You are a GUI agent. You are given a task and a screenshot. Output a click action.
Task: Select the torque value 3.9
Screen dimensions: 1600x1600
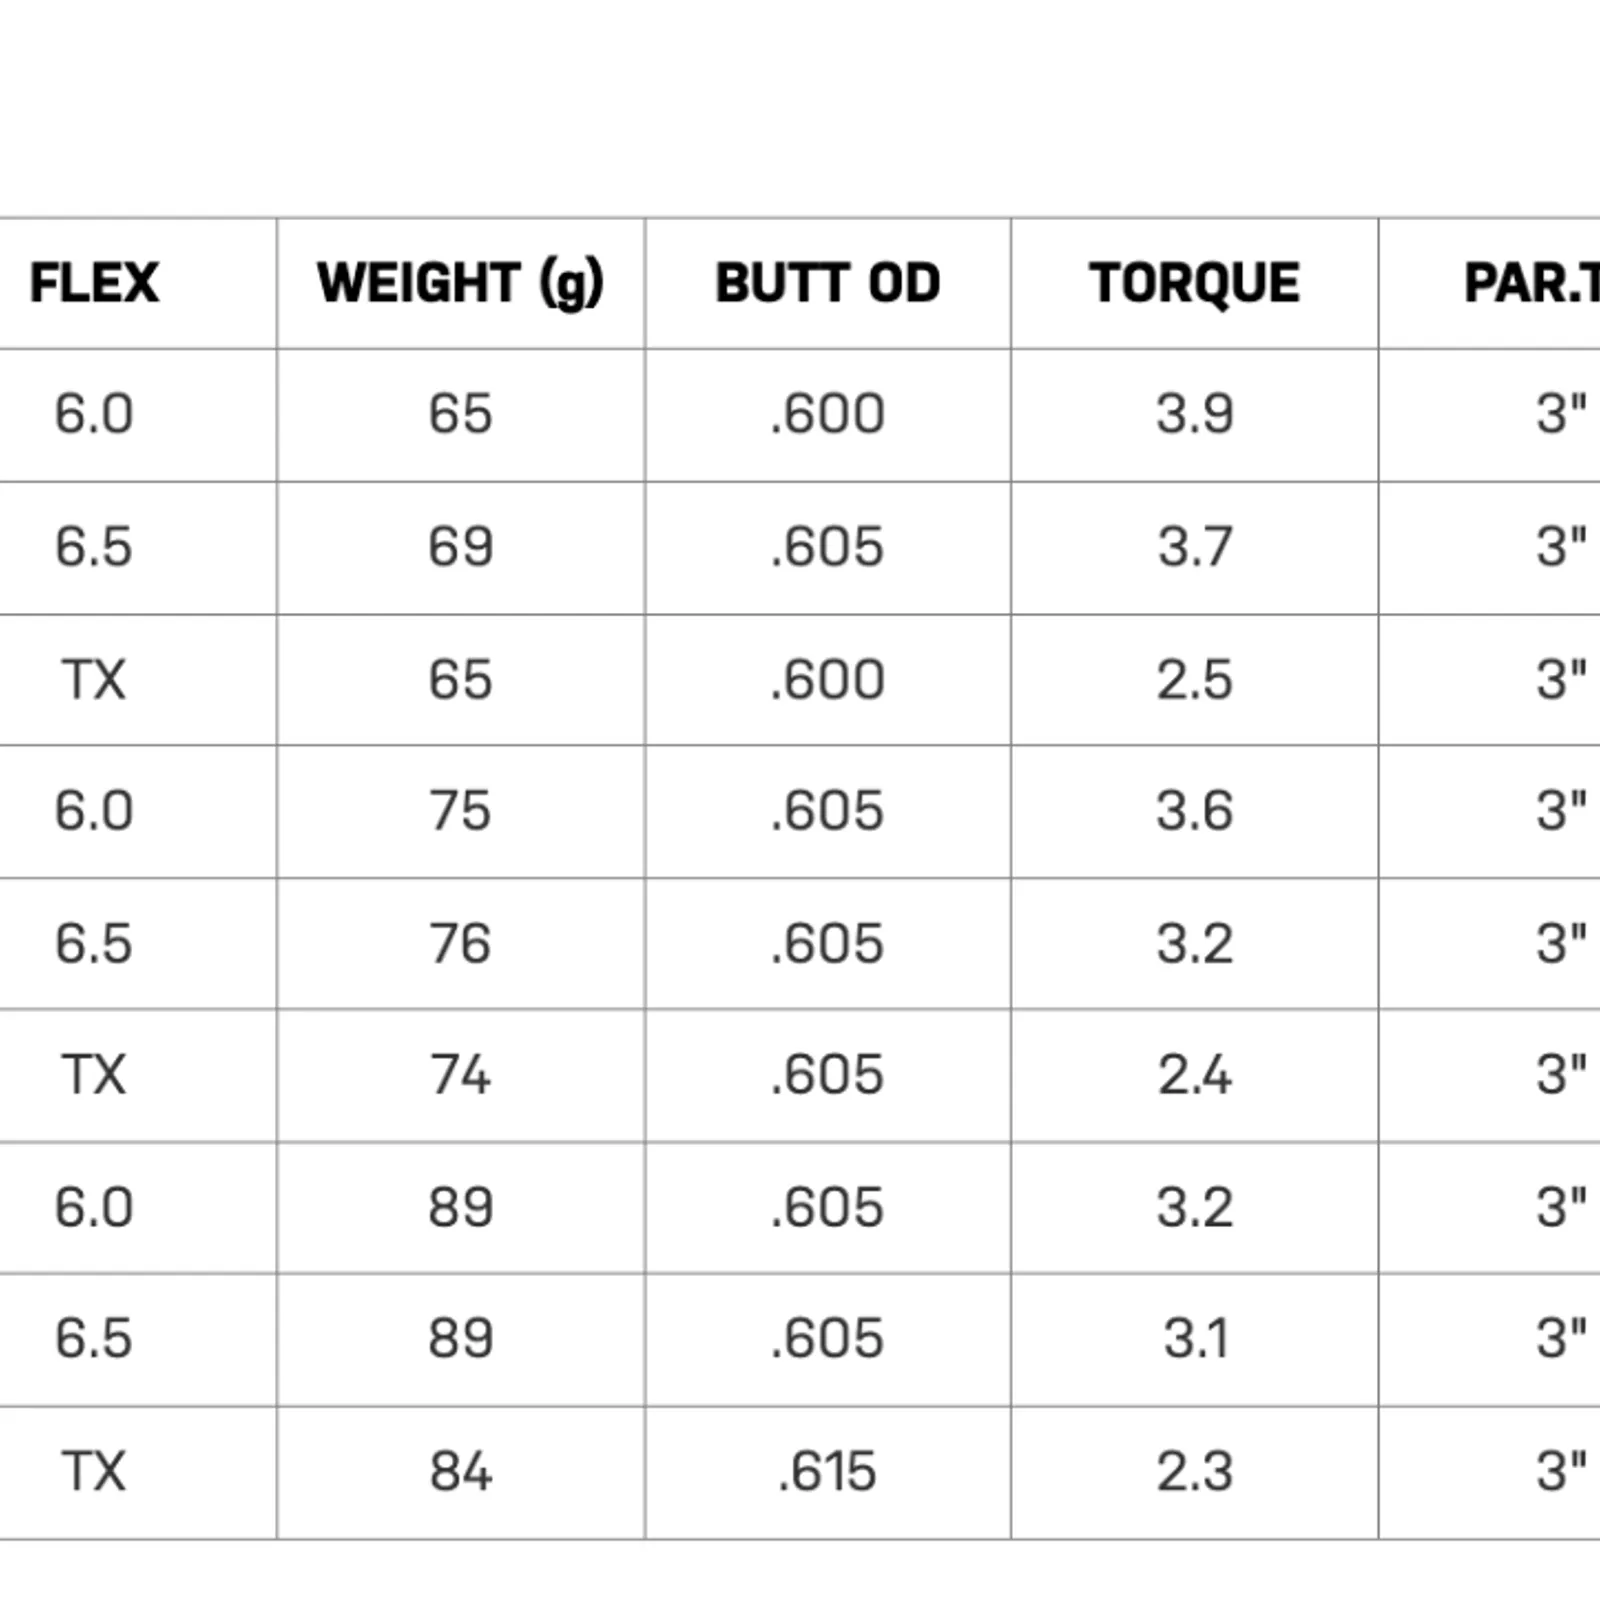tap(1194, 414)
